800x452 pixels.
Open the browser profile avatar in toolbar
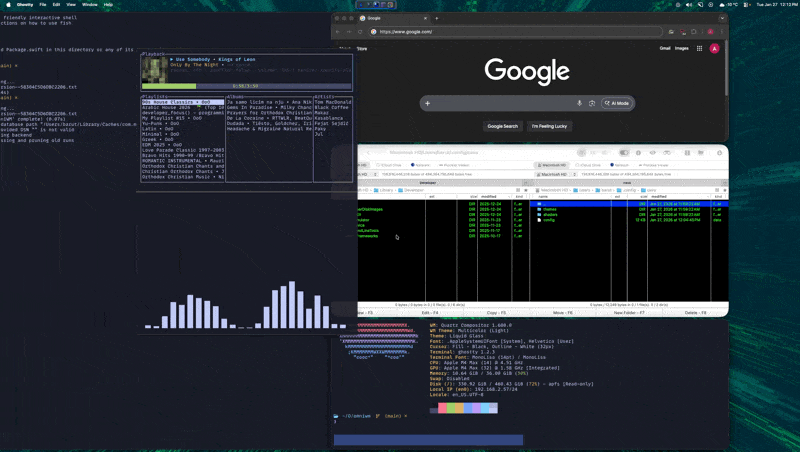click(710, 32)
